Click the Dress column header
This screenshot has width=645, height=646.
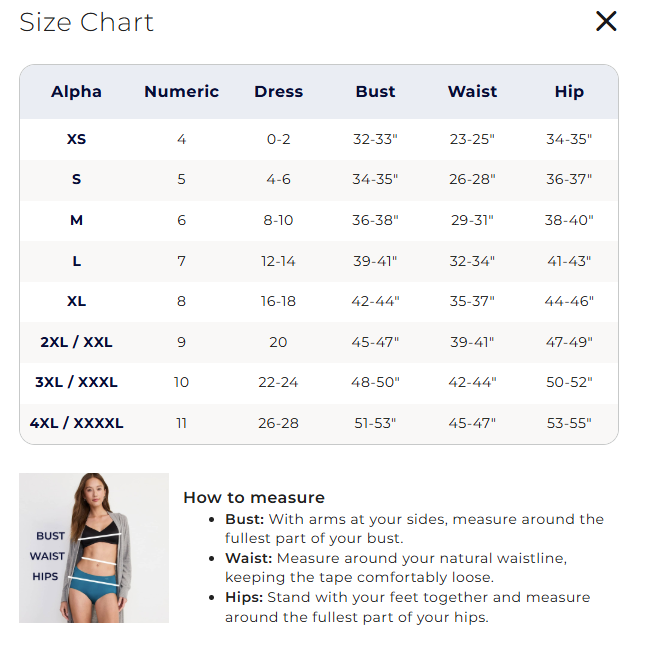tap(278, 92)
